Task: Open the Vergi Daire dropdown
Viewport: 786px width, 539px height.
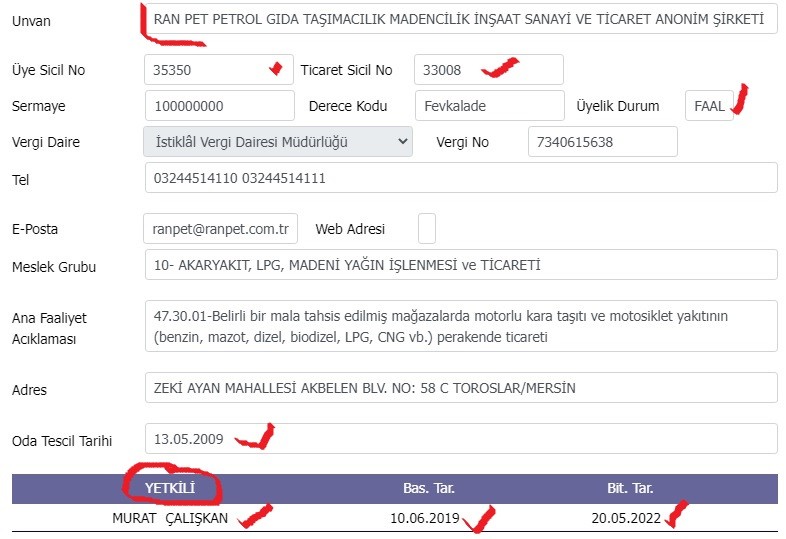Action: (278, 142)
